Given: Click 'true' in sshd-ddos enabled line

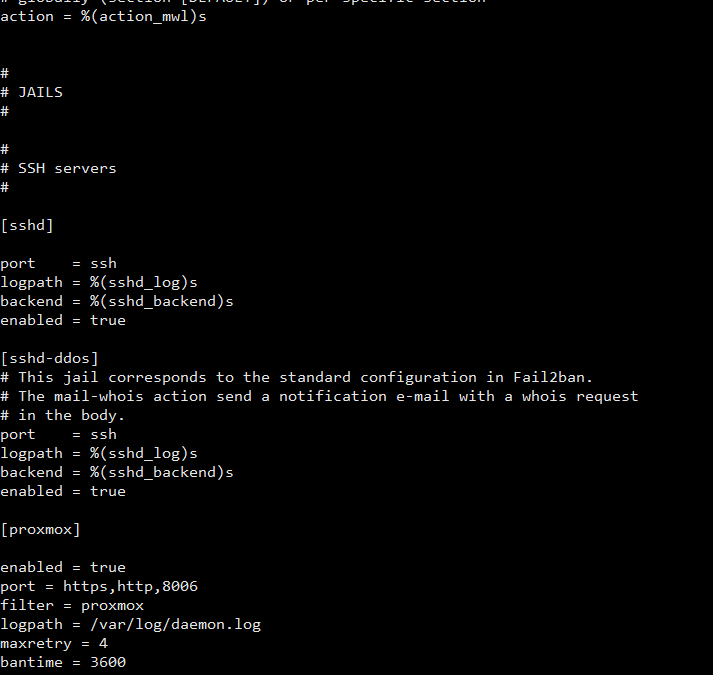Looking at the screenshot, I should 108,491.
